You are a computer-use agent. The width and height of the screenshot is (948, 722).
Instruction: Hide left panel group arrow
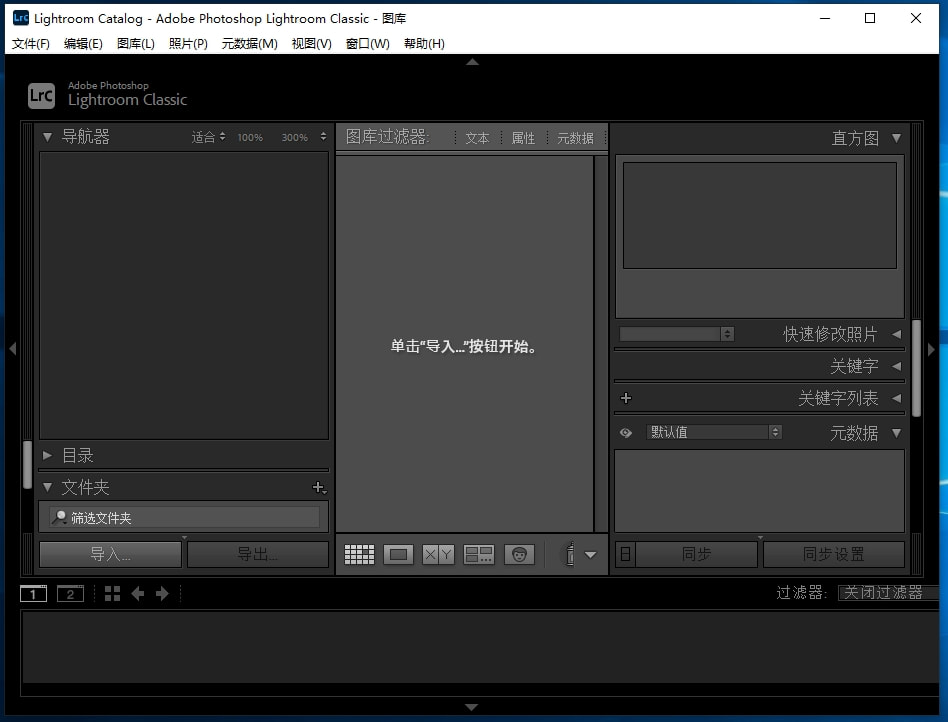(12, 348)
